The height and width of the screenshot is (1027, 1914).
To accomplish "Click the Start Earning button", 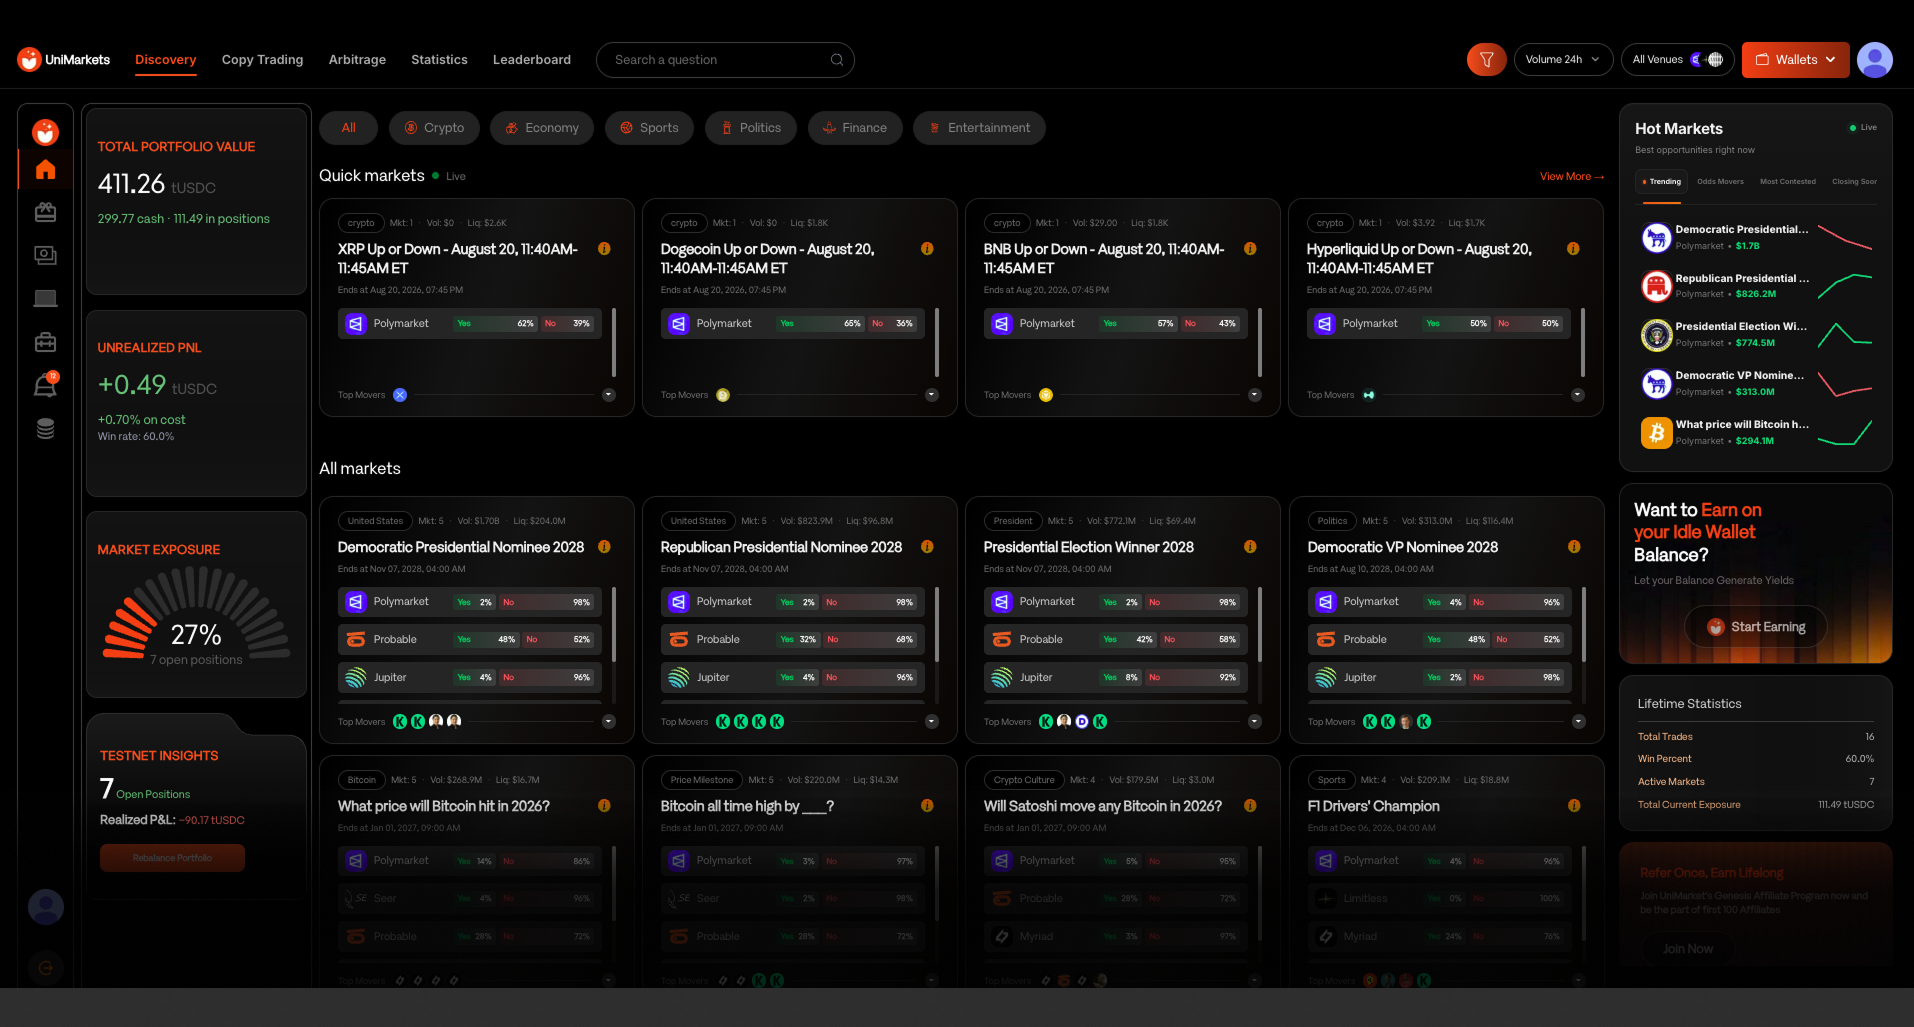I will (1756, 627).
